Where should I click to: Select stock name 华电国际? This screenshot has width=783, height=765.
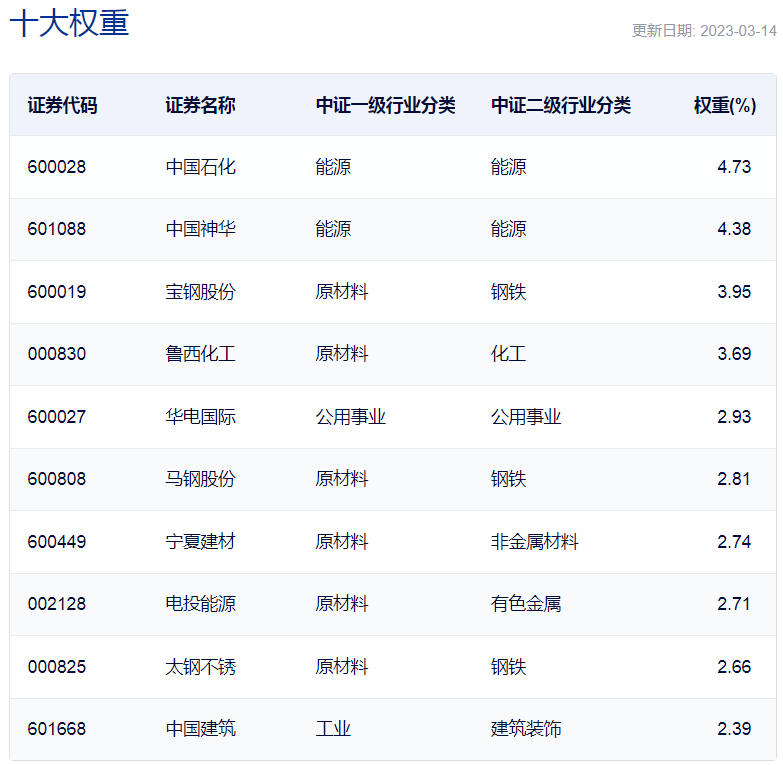coord(200,416)
